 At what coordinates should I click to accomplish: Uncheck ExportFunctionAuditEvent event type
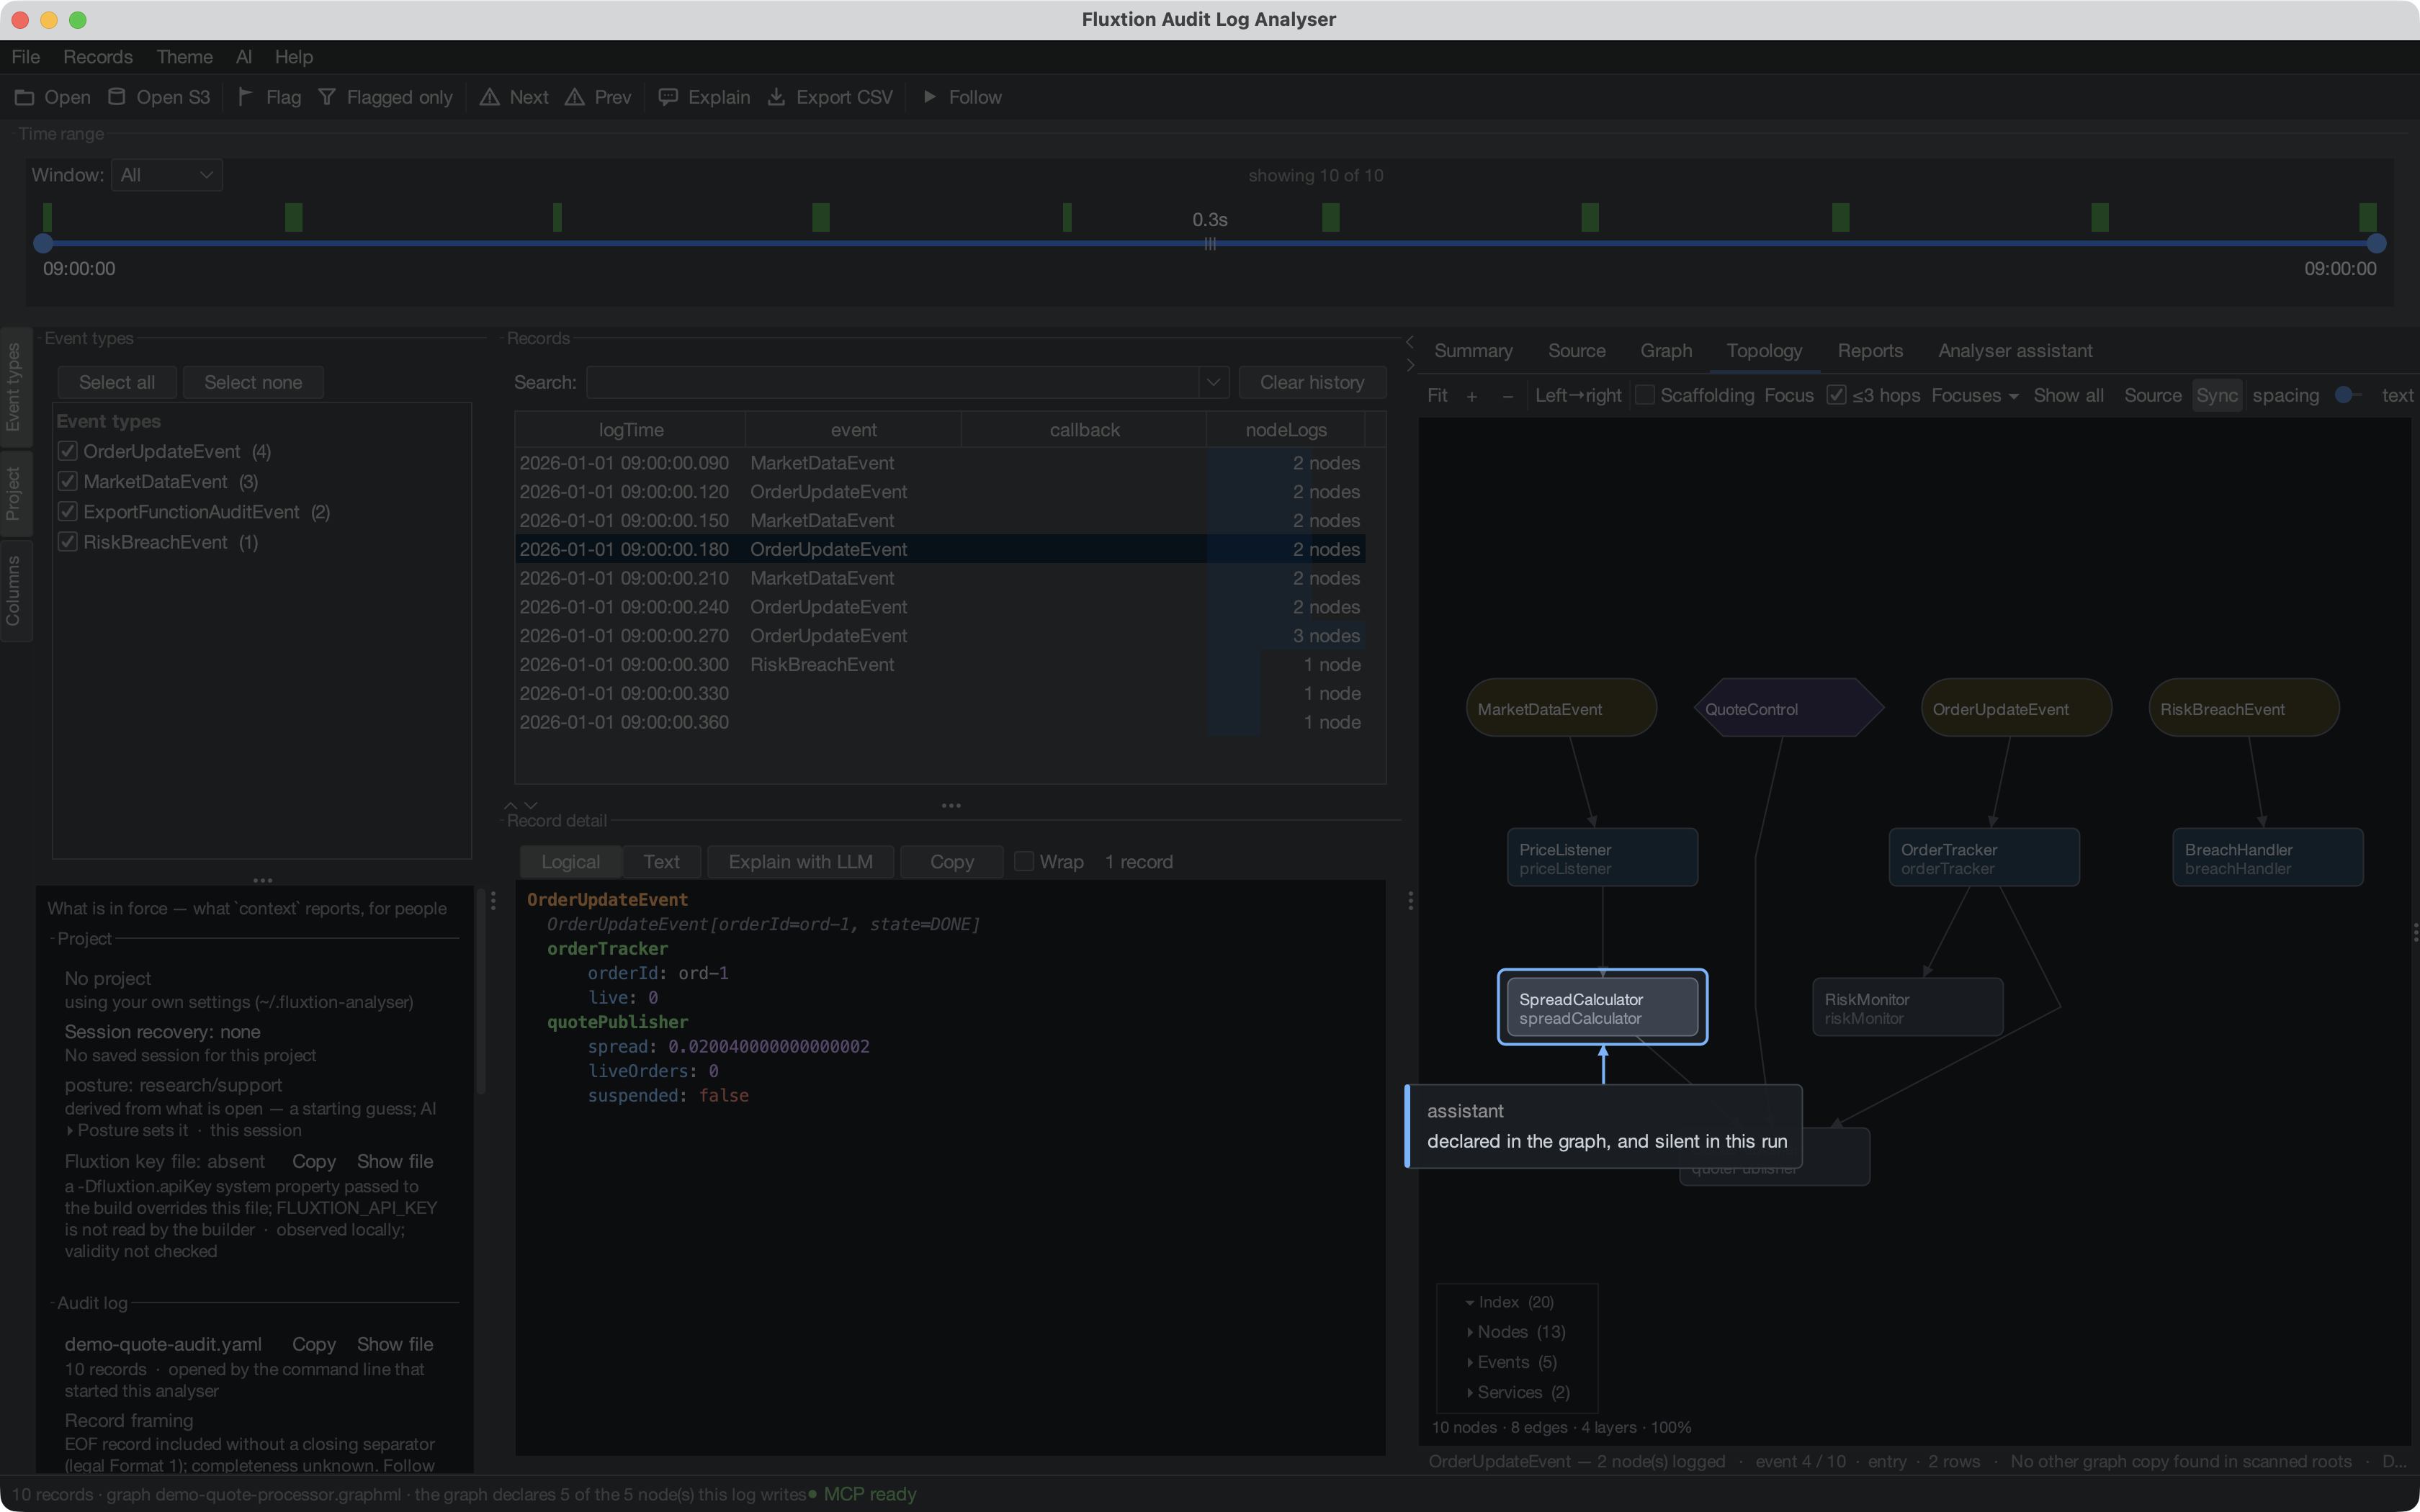pos(68,512)
